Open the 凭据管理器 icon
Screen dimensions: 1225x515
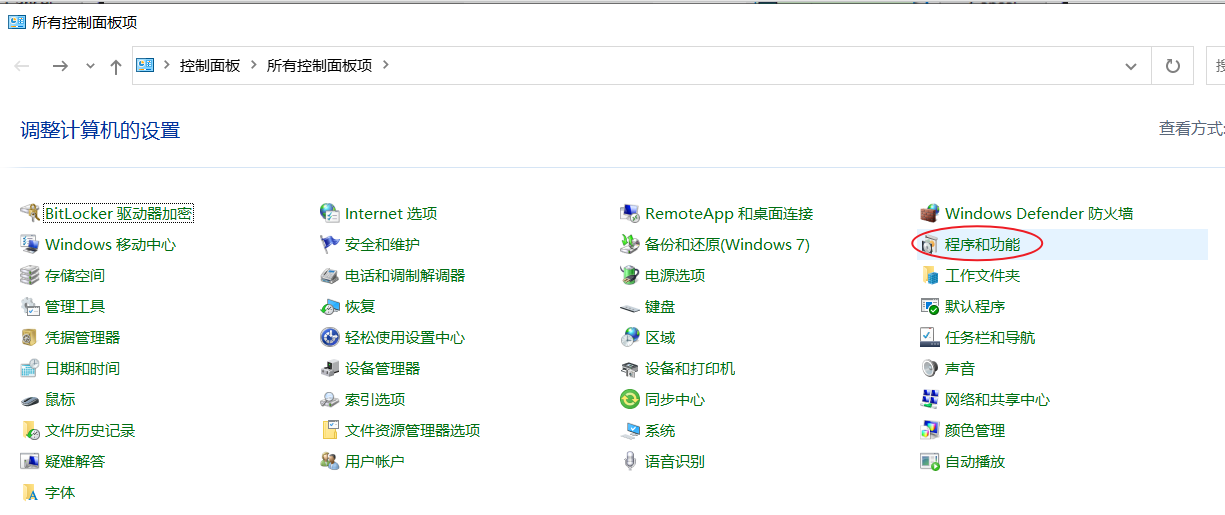pos(29,337)
